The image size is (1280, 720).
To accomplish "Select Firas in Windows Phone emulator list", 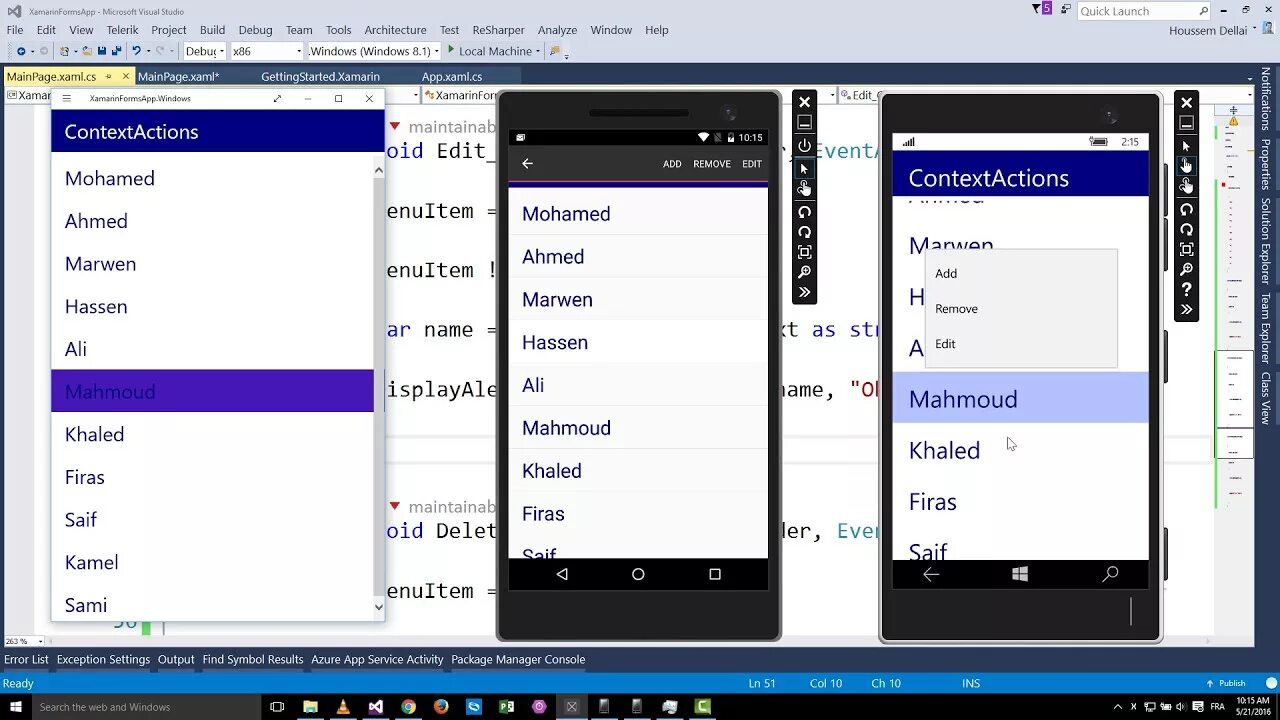I will [x=1020, y=501].
